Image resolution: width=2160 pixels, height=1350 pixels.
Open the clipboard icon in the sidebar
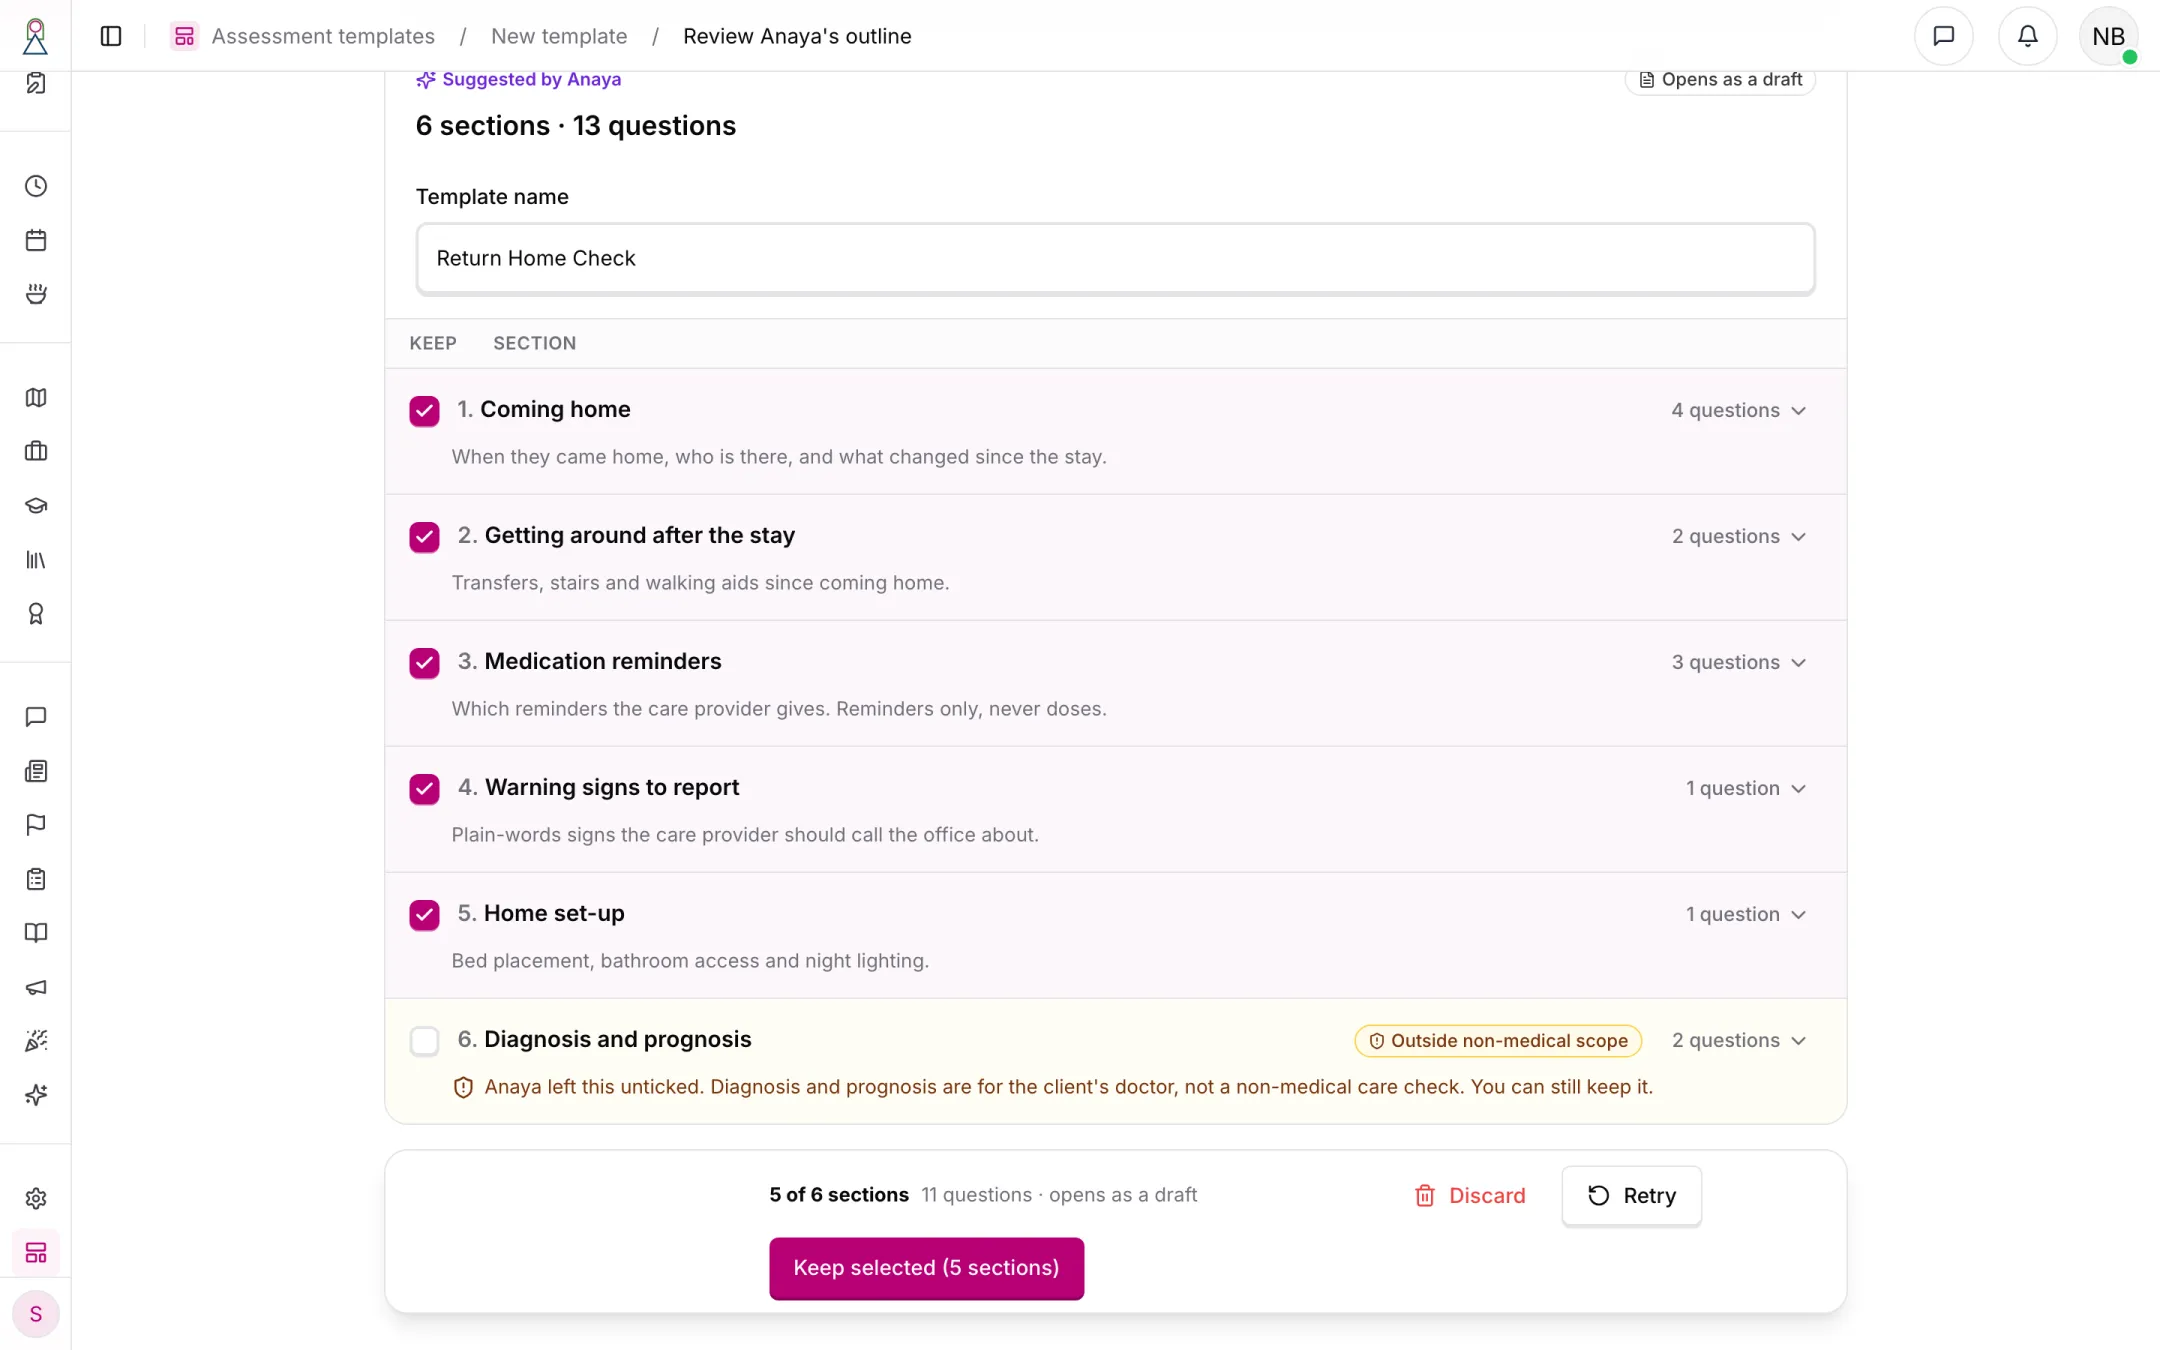point(36,879)
